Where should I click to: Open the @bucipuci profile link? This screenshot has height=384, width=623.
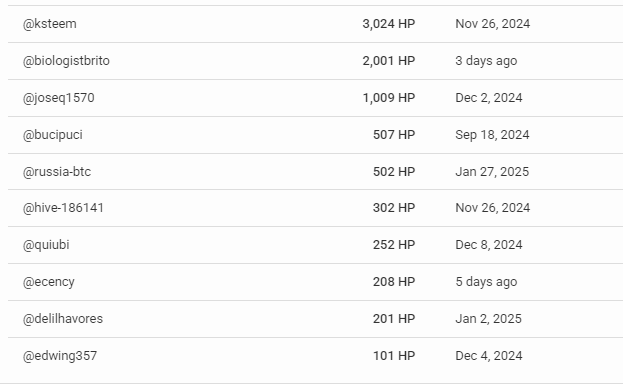[52, 135]
